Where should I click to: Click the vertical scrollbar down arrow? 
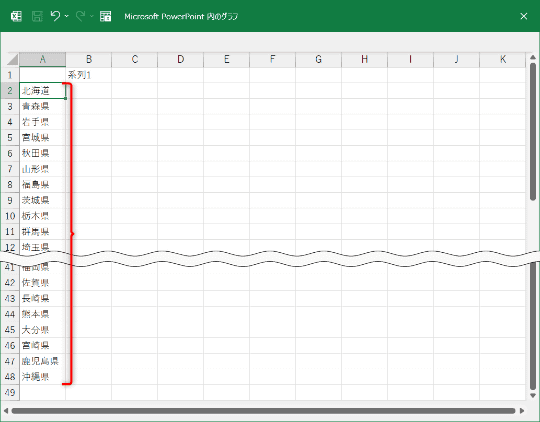(x=533, y=395)
